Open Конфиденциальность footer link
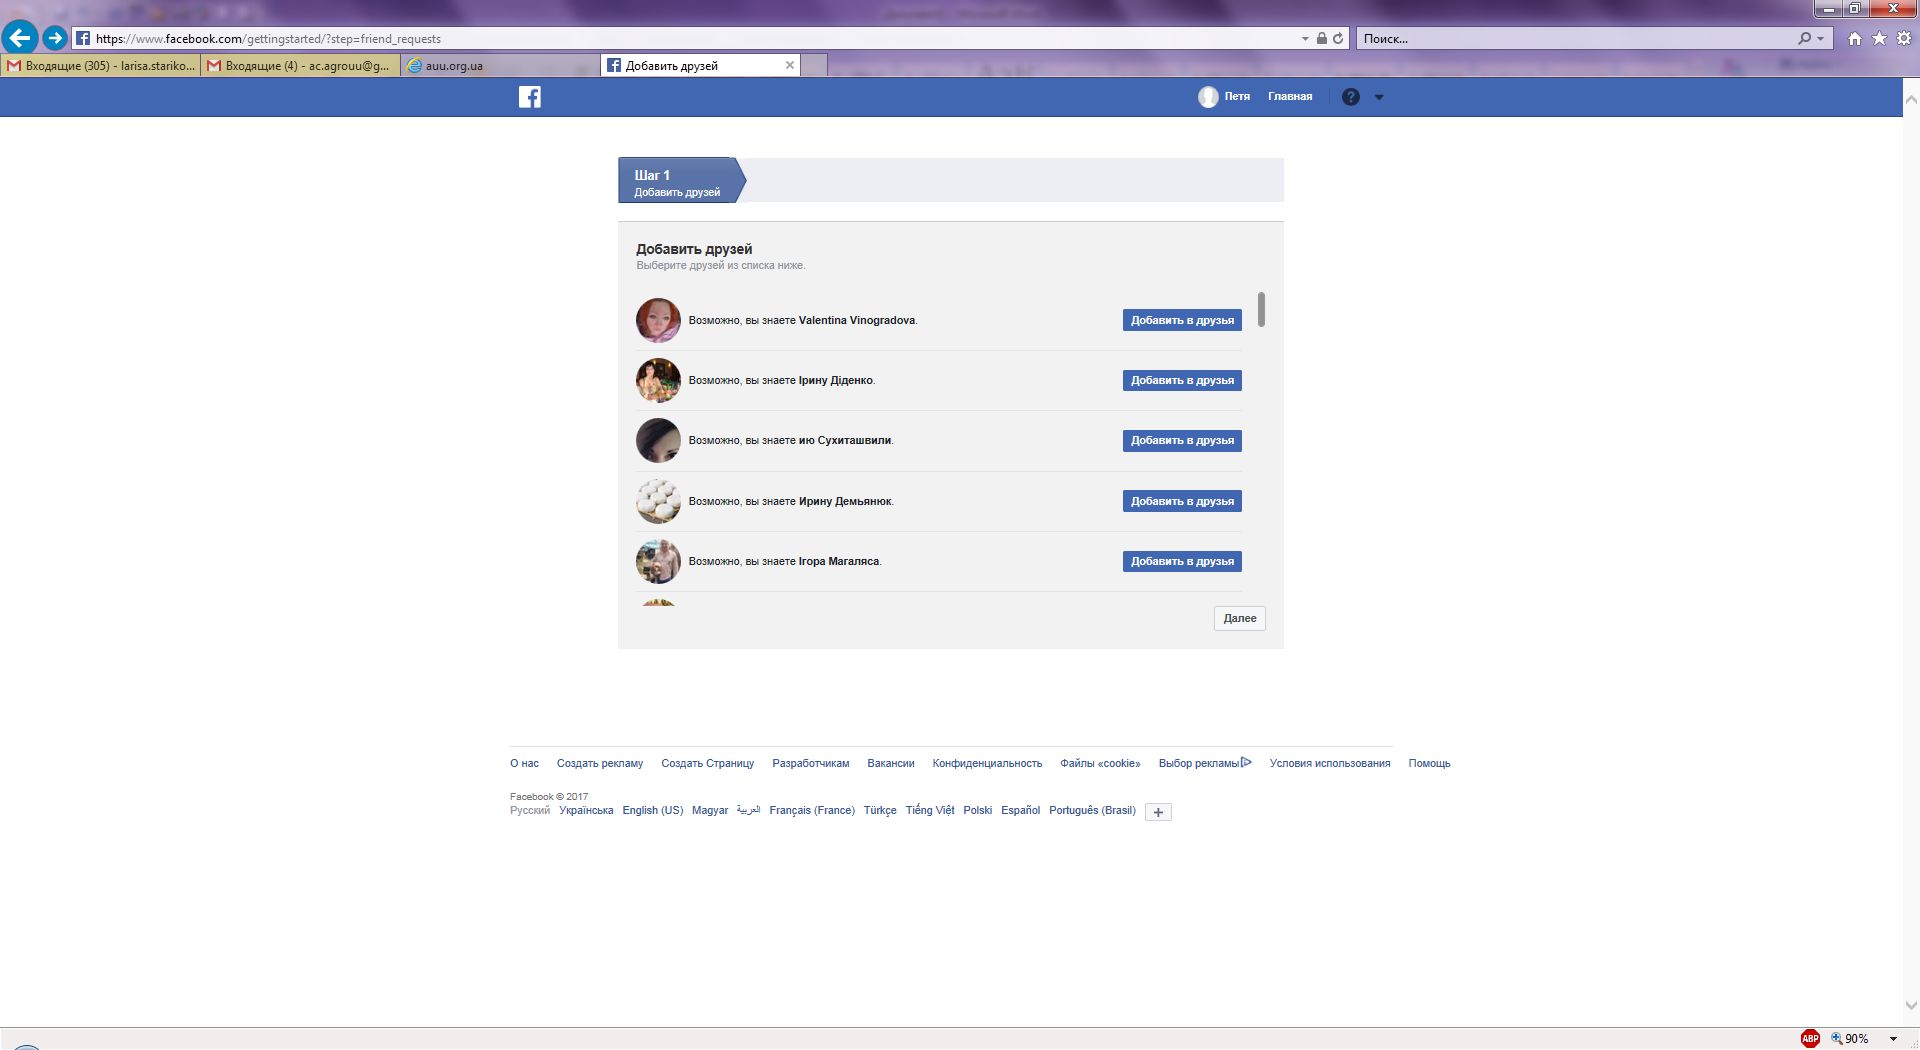 point(987,763)
